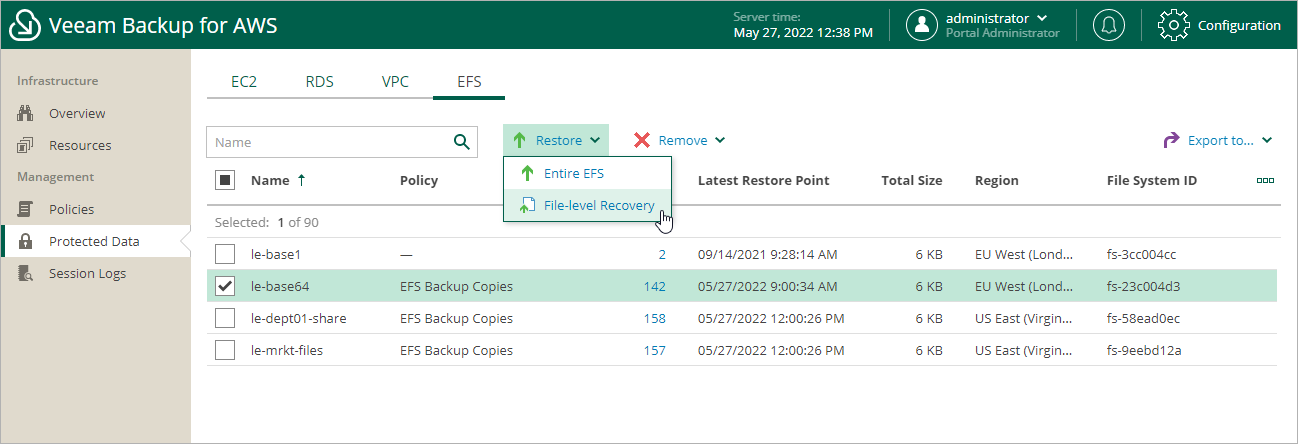Click the Resources sidebar icon

(26, 146)
